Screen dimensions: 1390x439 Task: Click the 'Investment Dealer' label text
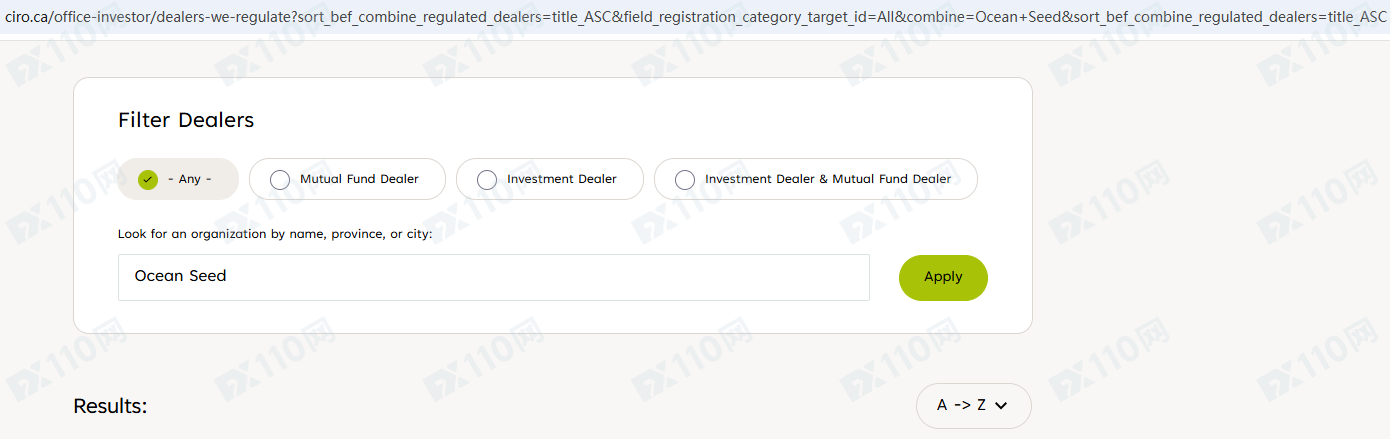(x=561, y=179)
